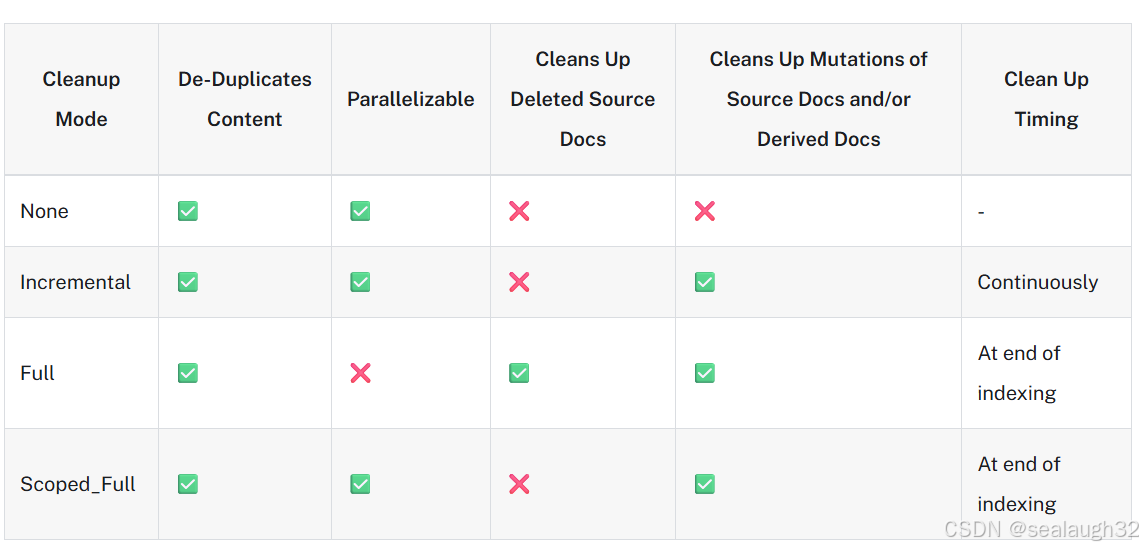This screenshot has width=1143, height=549.
Task: Click the Full row label
Action: tap(38, 373)
